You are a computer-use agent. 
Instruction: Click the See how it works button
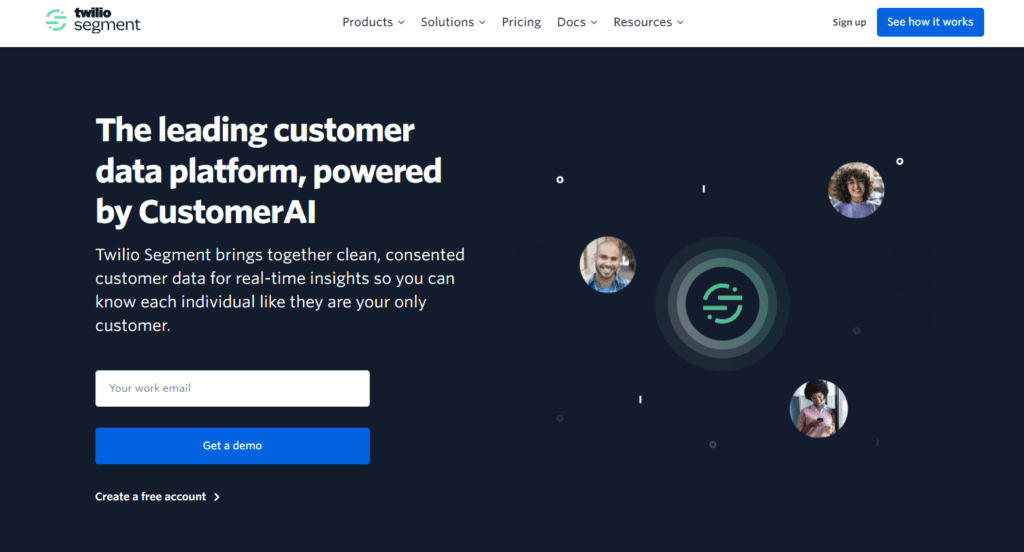930,22
